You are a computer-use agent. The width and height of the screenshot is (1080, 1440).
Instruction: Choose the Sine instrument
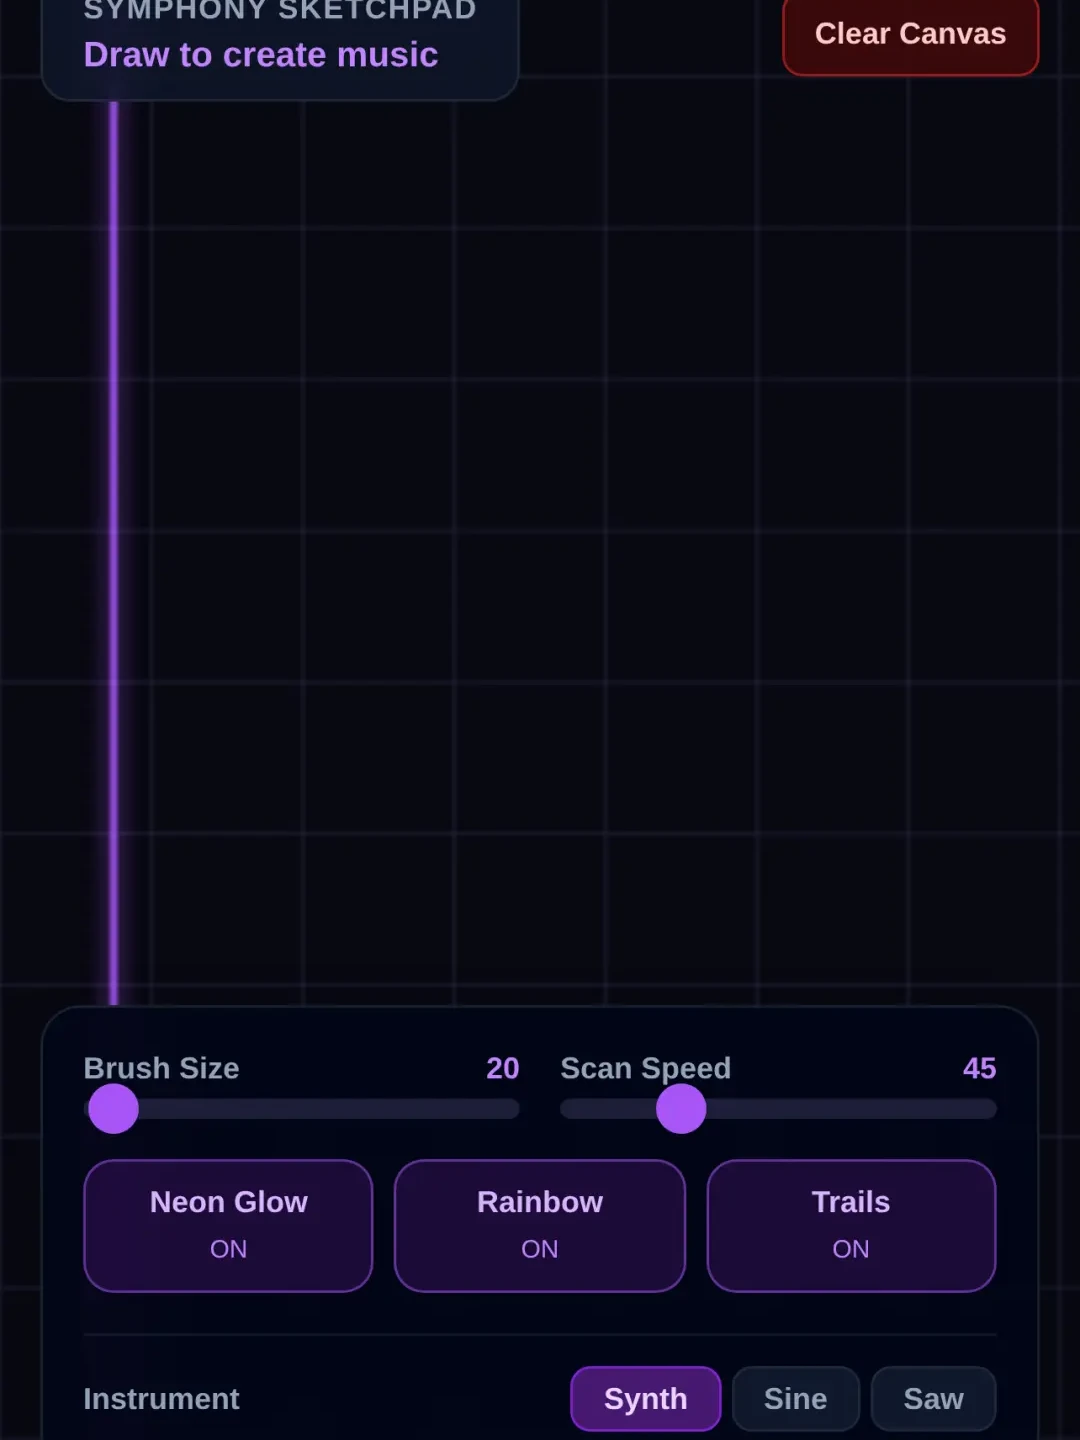click(x=796, y=1398)
